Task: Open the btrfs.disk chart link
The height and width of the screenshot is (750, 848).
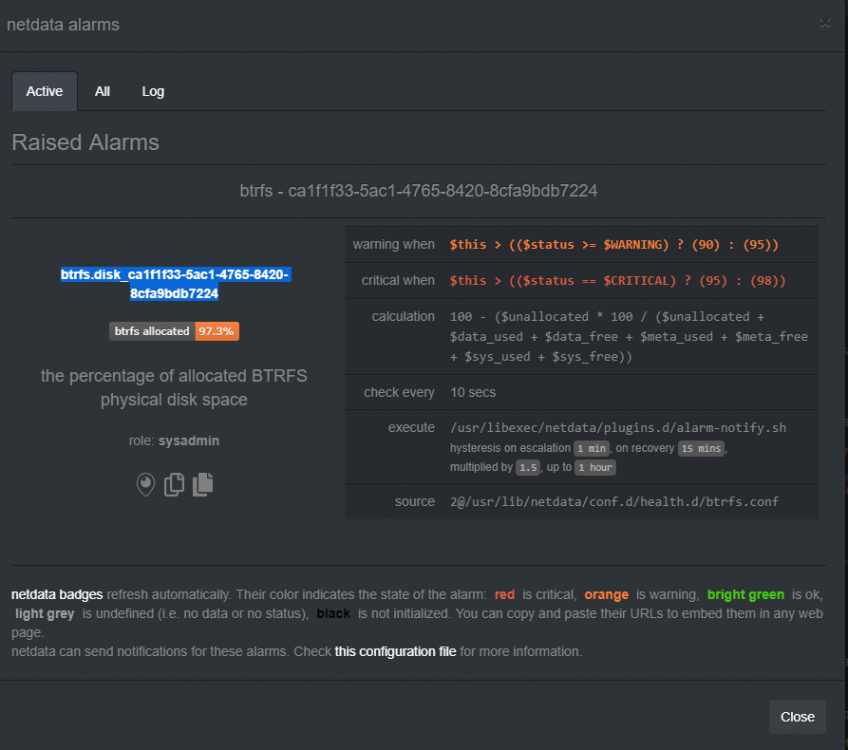Action: pyautogui.click(x=174, y=284)
